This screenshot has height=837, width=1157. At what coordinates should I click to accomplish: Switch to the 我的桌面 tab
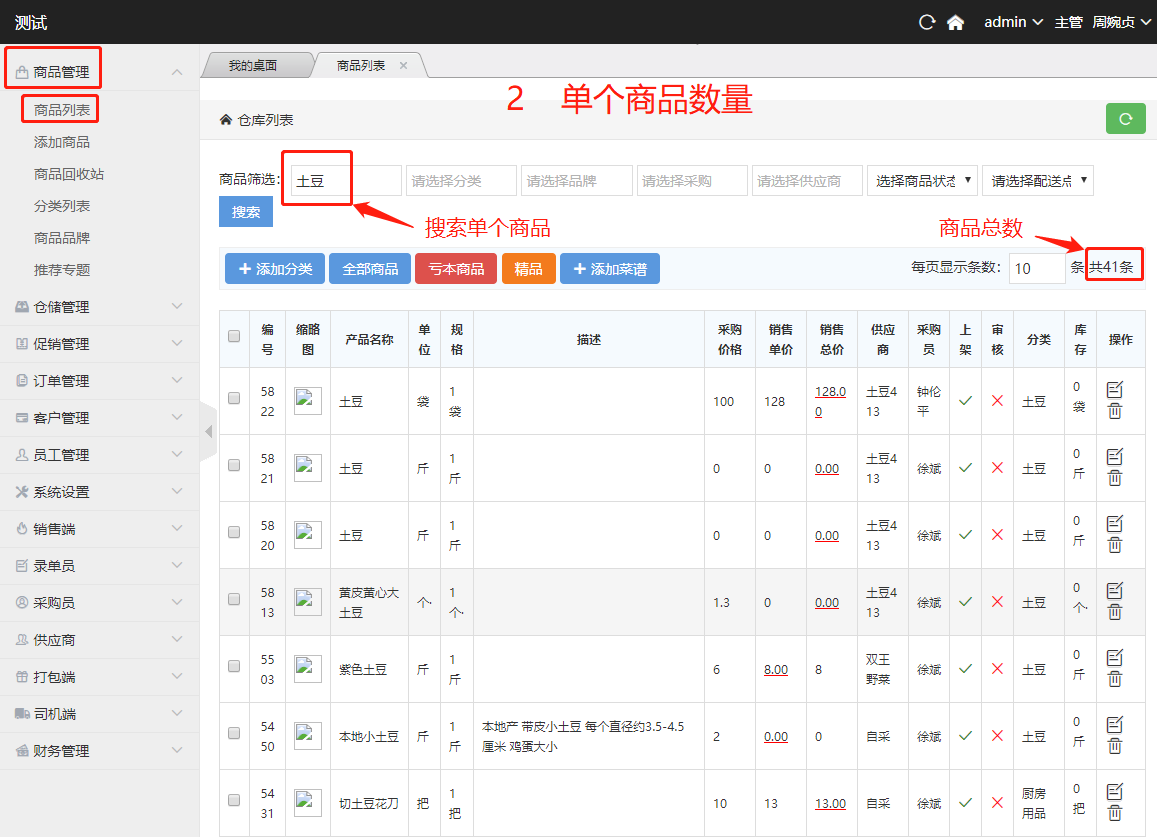pos(252,66)
